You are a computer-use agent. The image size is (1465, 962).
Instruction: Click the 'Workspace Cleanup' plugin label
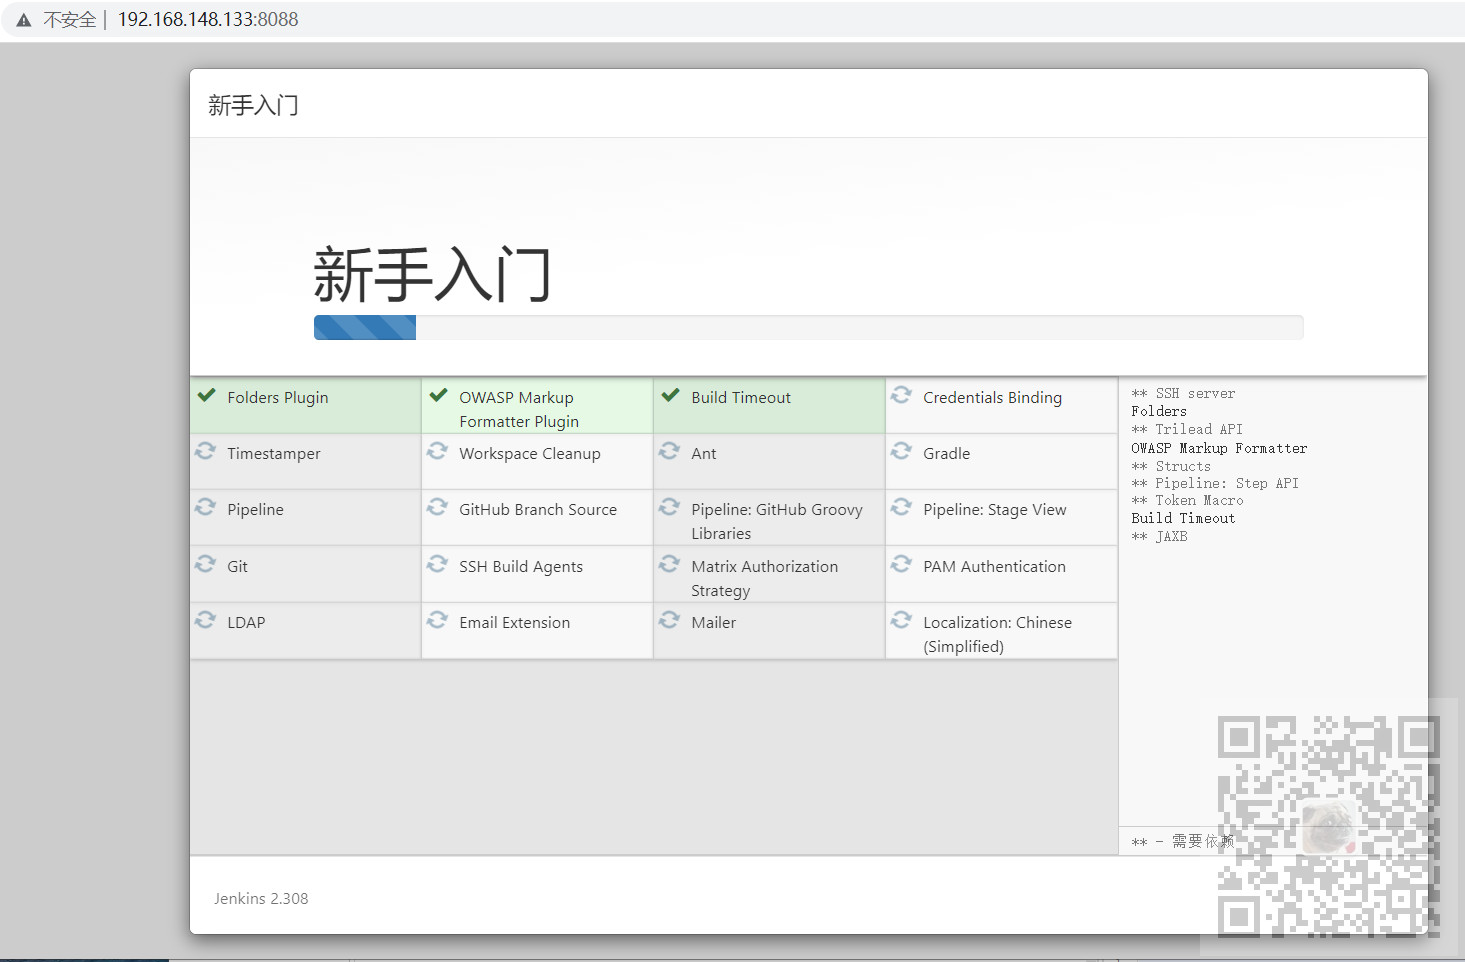point(530,453)
